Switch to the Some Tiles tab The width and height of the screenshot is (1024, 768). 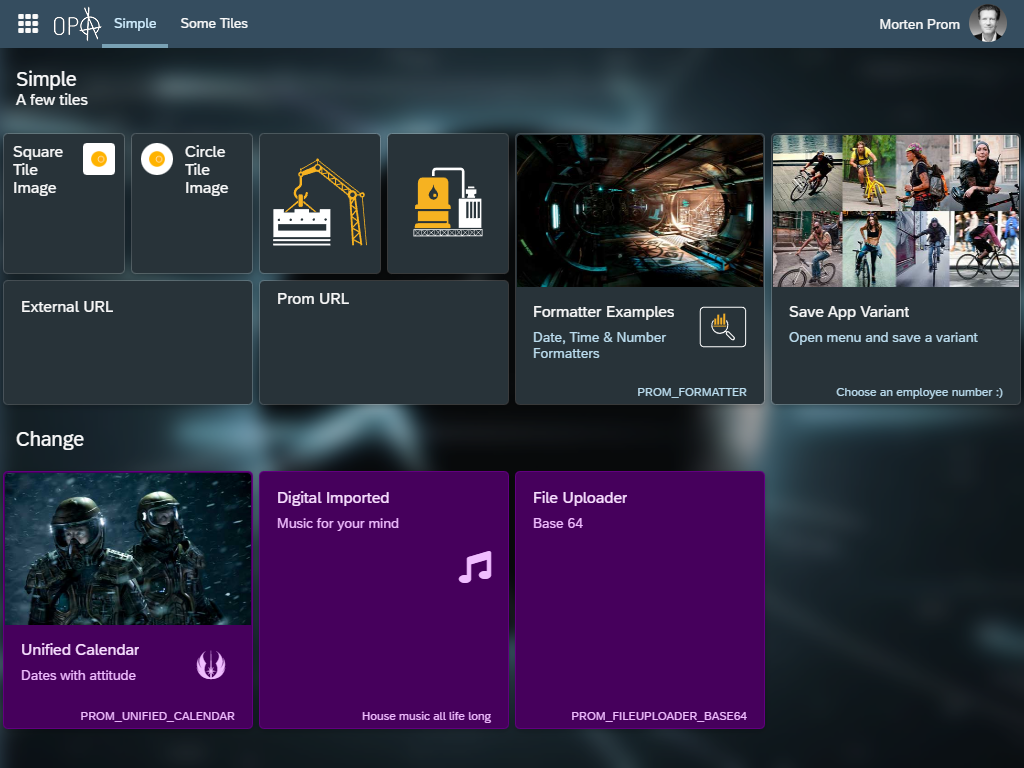(214, 23)
